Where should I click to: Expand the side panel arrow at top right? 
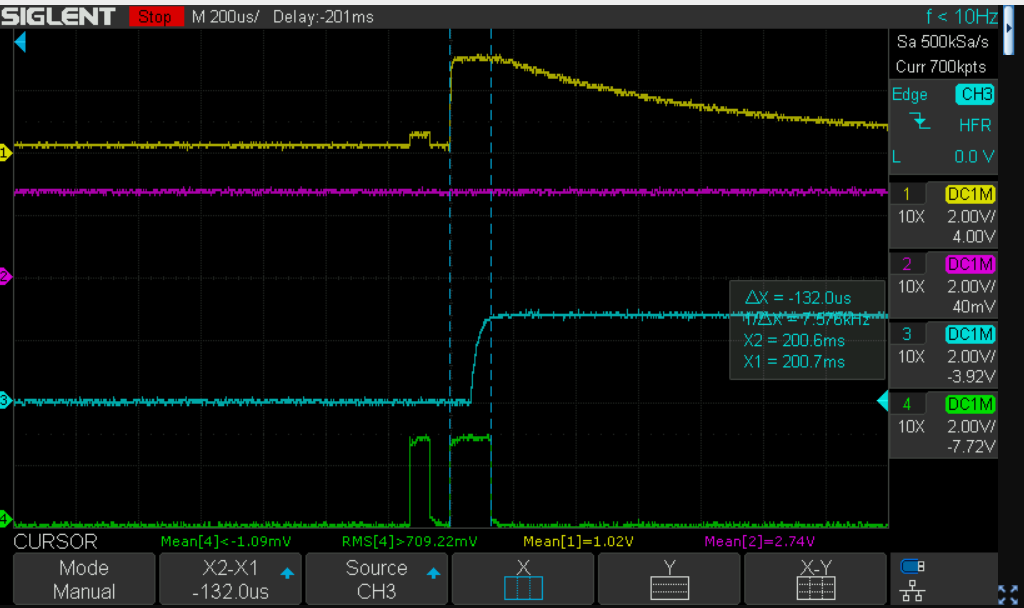click(1009, 29)
